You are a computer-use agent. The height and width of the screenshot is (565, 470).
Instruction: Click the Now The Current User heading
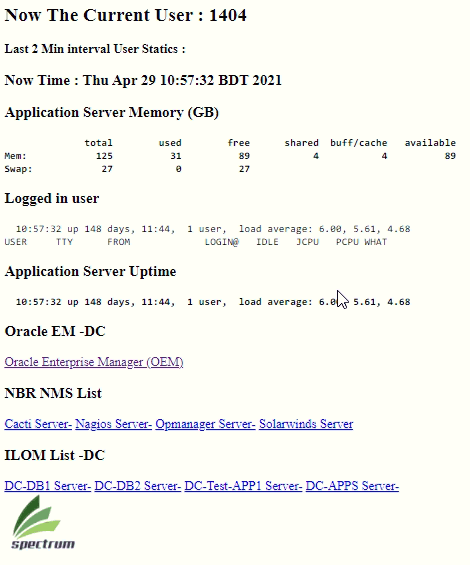(x=125, y=15)
